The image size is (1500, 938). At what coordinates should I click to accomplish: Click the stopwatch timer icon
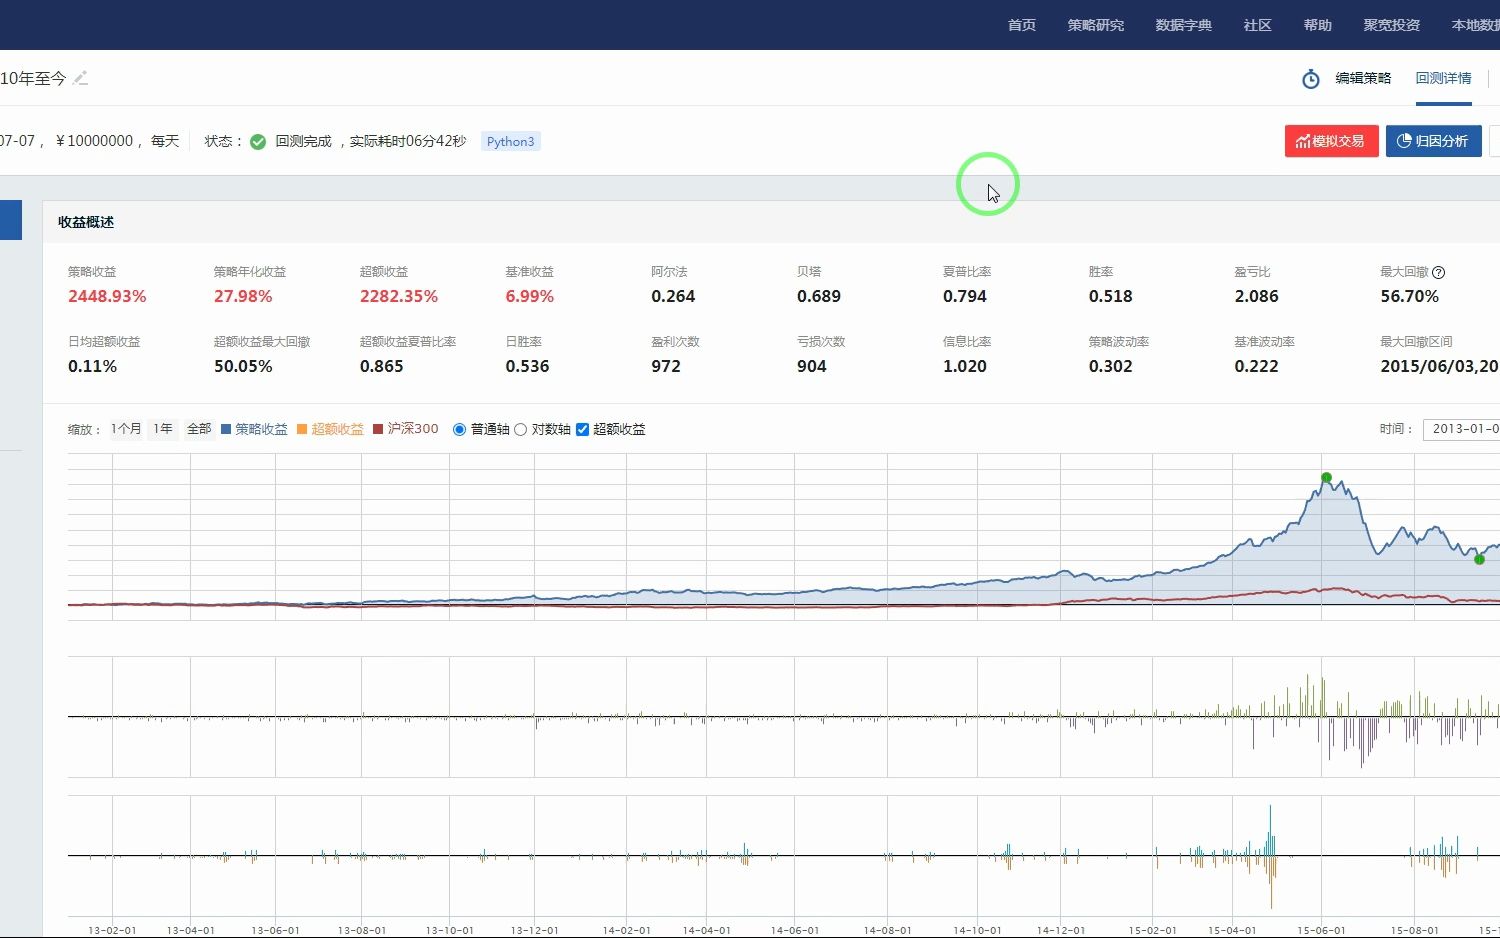1310,79
